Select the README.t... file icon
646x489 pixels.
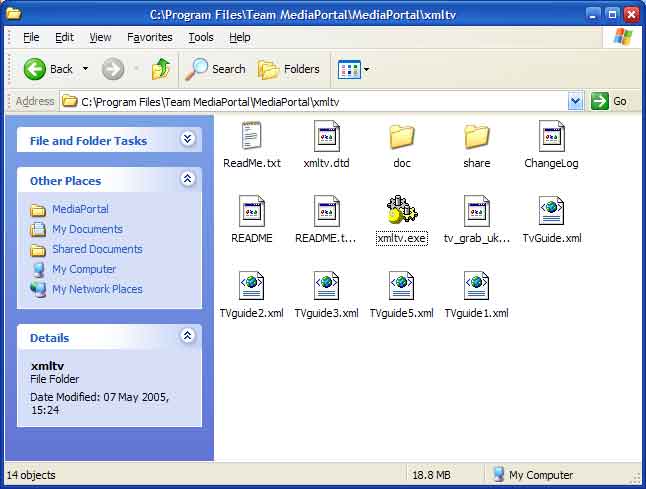(327, 211)
